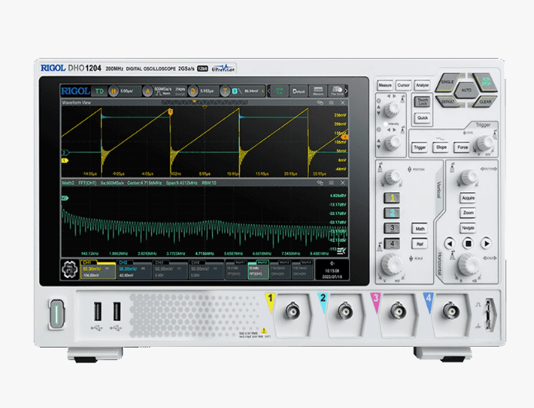Open the FFT window menu icon
Viewport: 534px width, 408px height.
click(331, 183)
